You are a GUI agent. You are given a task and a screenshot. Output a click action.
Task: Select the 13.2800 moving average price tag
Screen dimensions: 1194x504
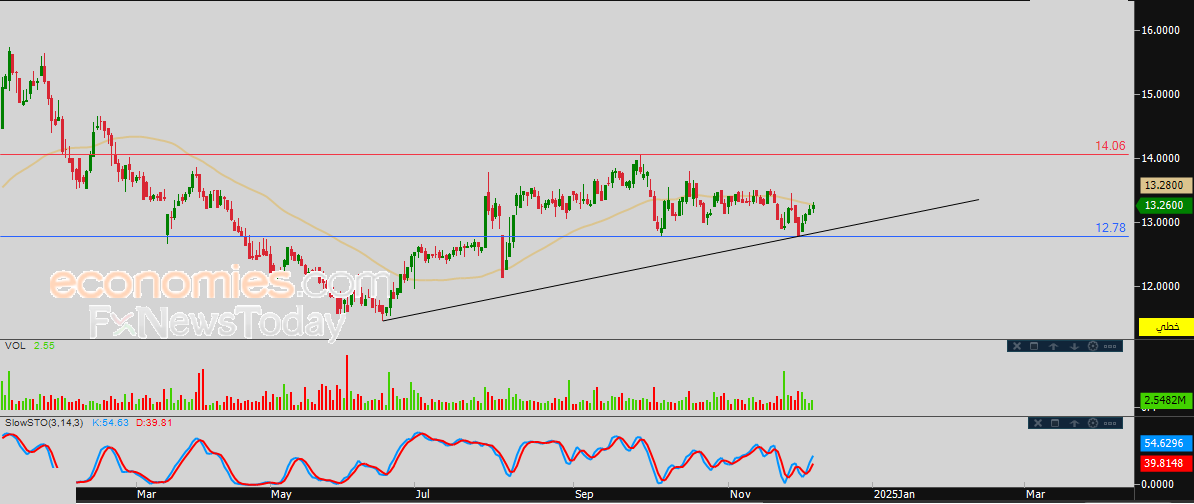(x=1165, y=186)
